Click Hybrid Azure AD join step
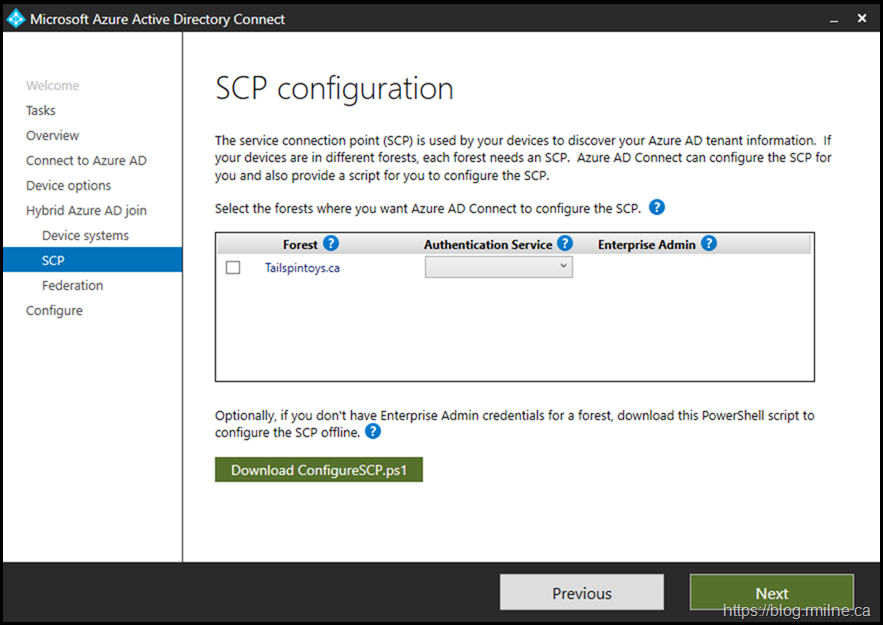This screenshot has width=883, height=625. [x=86, y=211]
